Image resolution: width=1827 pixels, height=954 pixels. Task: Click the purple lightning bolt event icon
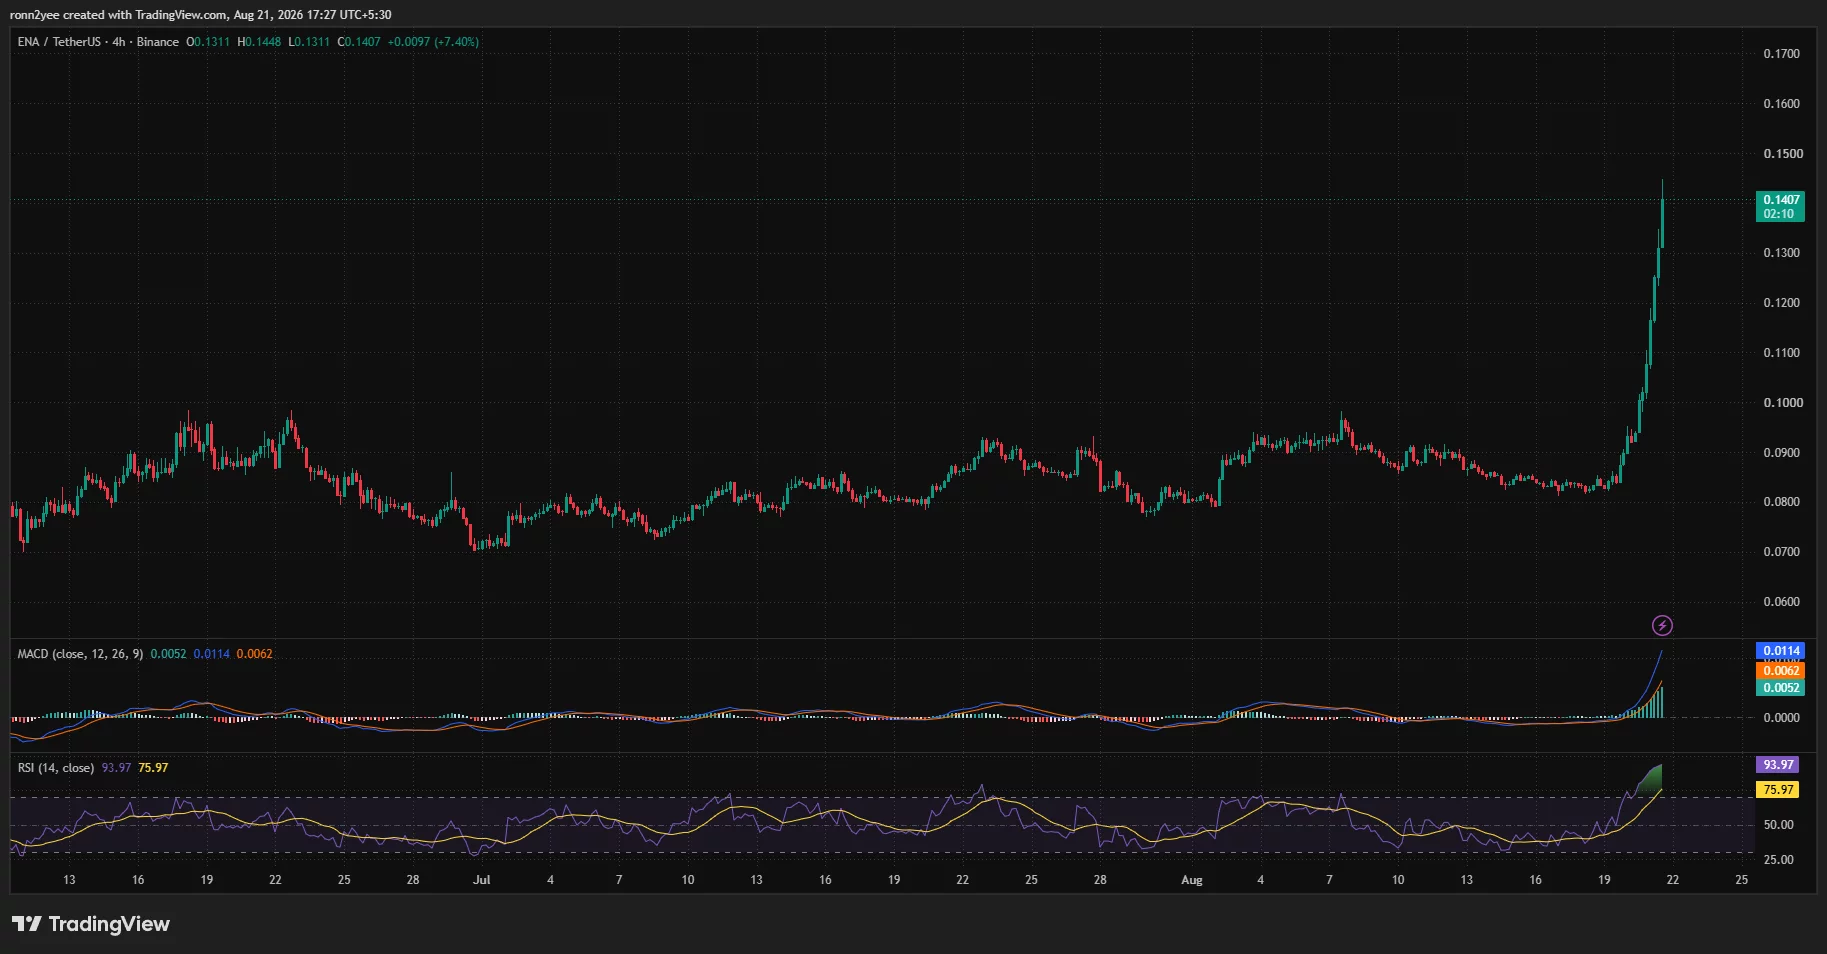point(1662,625)
